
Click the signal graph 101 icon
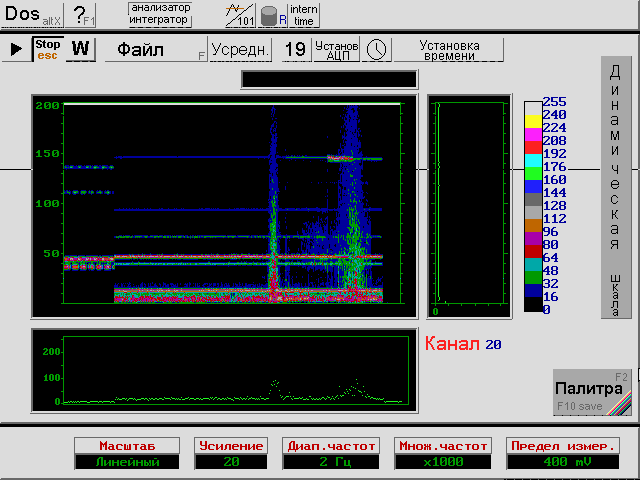coord(239,15)
